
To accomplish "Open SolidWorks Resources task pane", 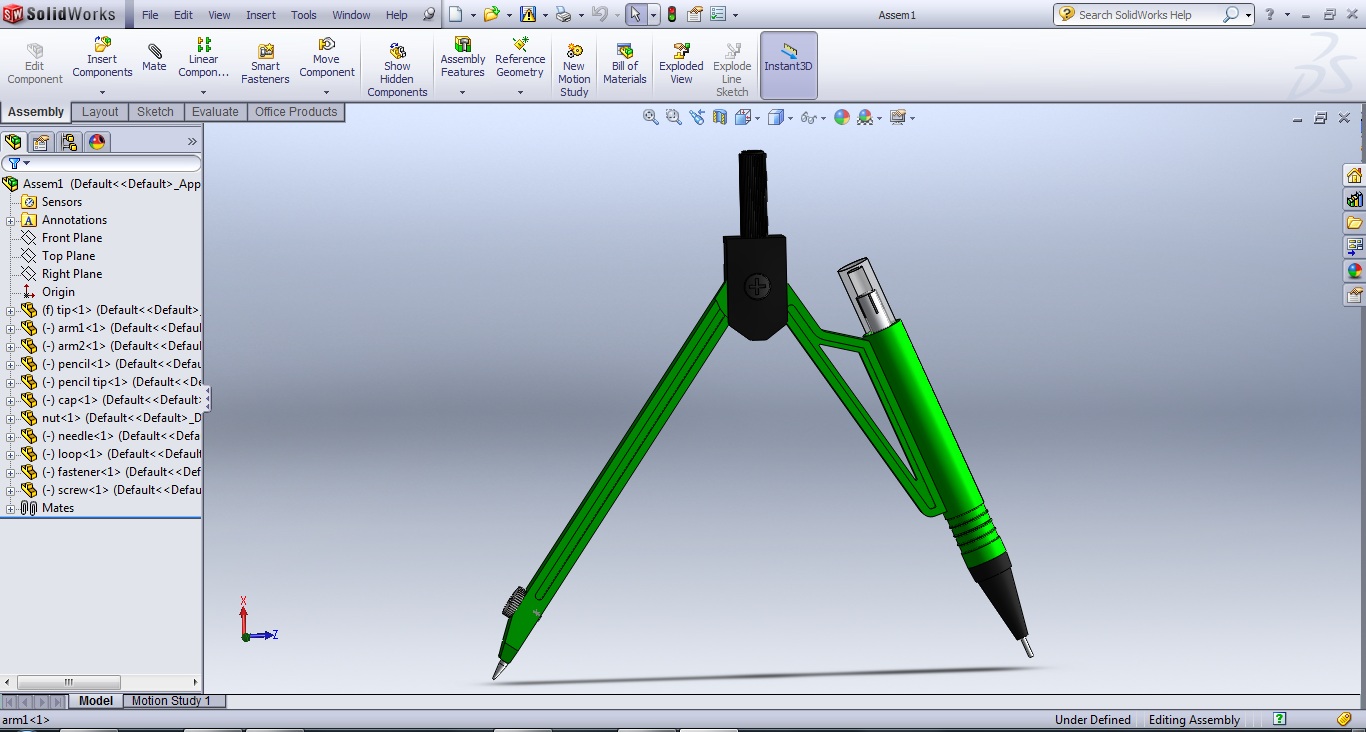I will point(1354,176).
